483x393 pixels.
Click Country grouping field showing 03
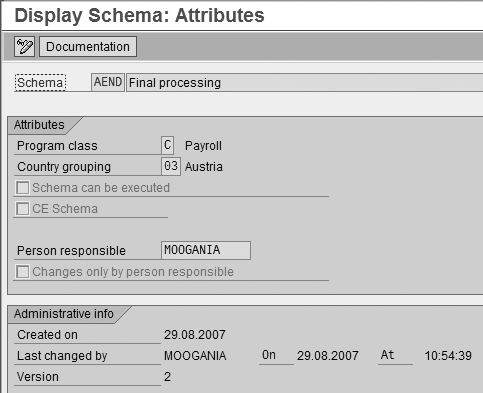point(171,166)
